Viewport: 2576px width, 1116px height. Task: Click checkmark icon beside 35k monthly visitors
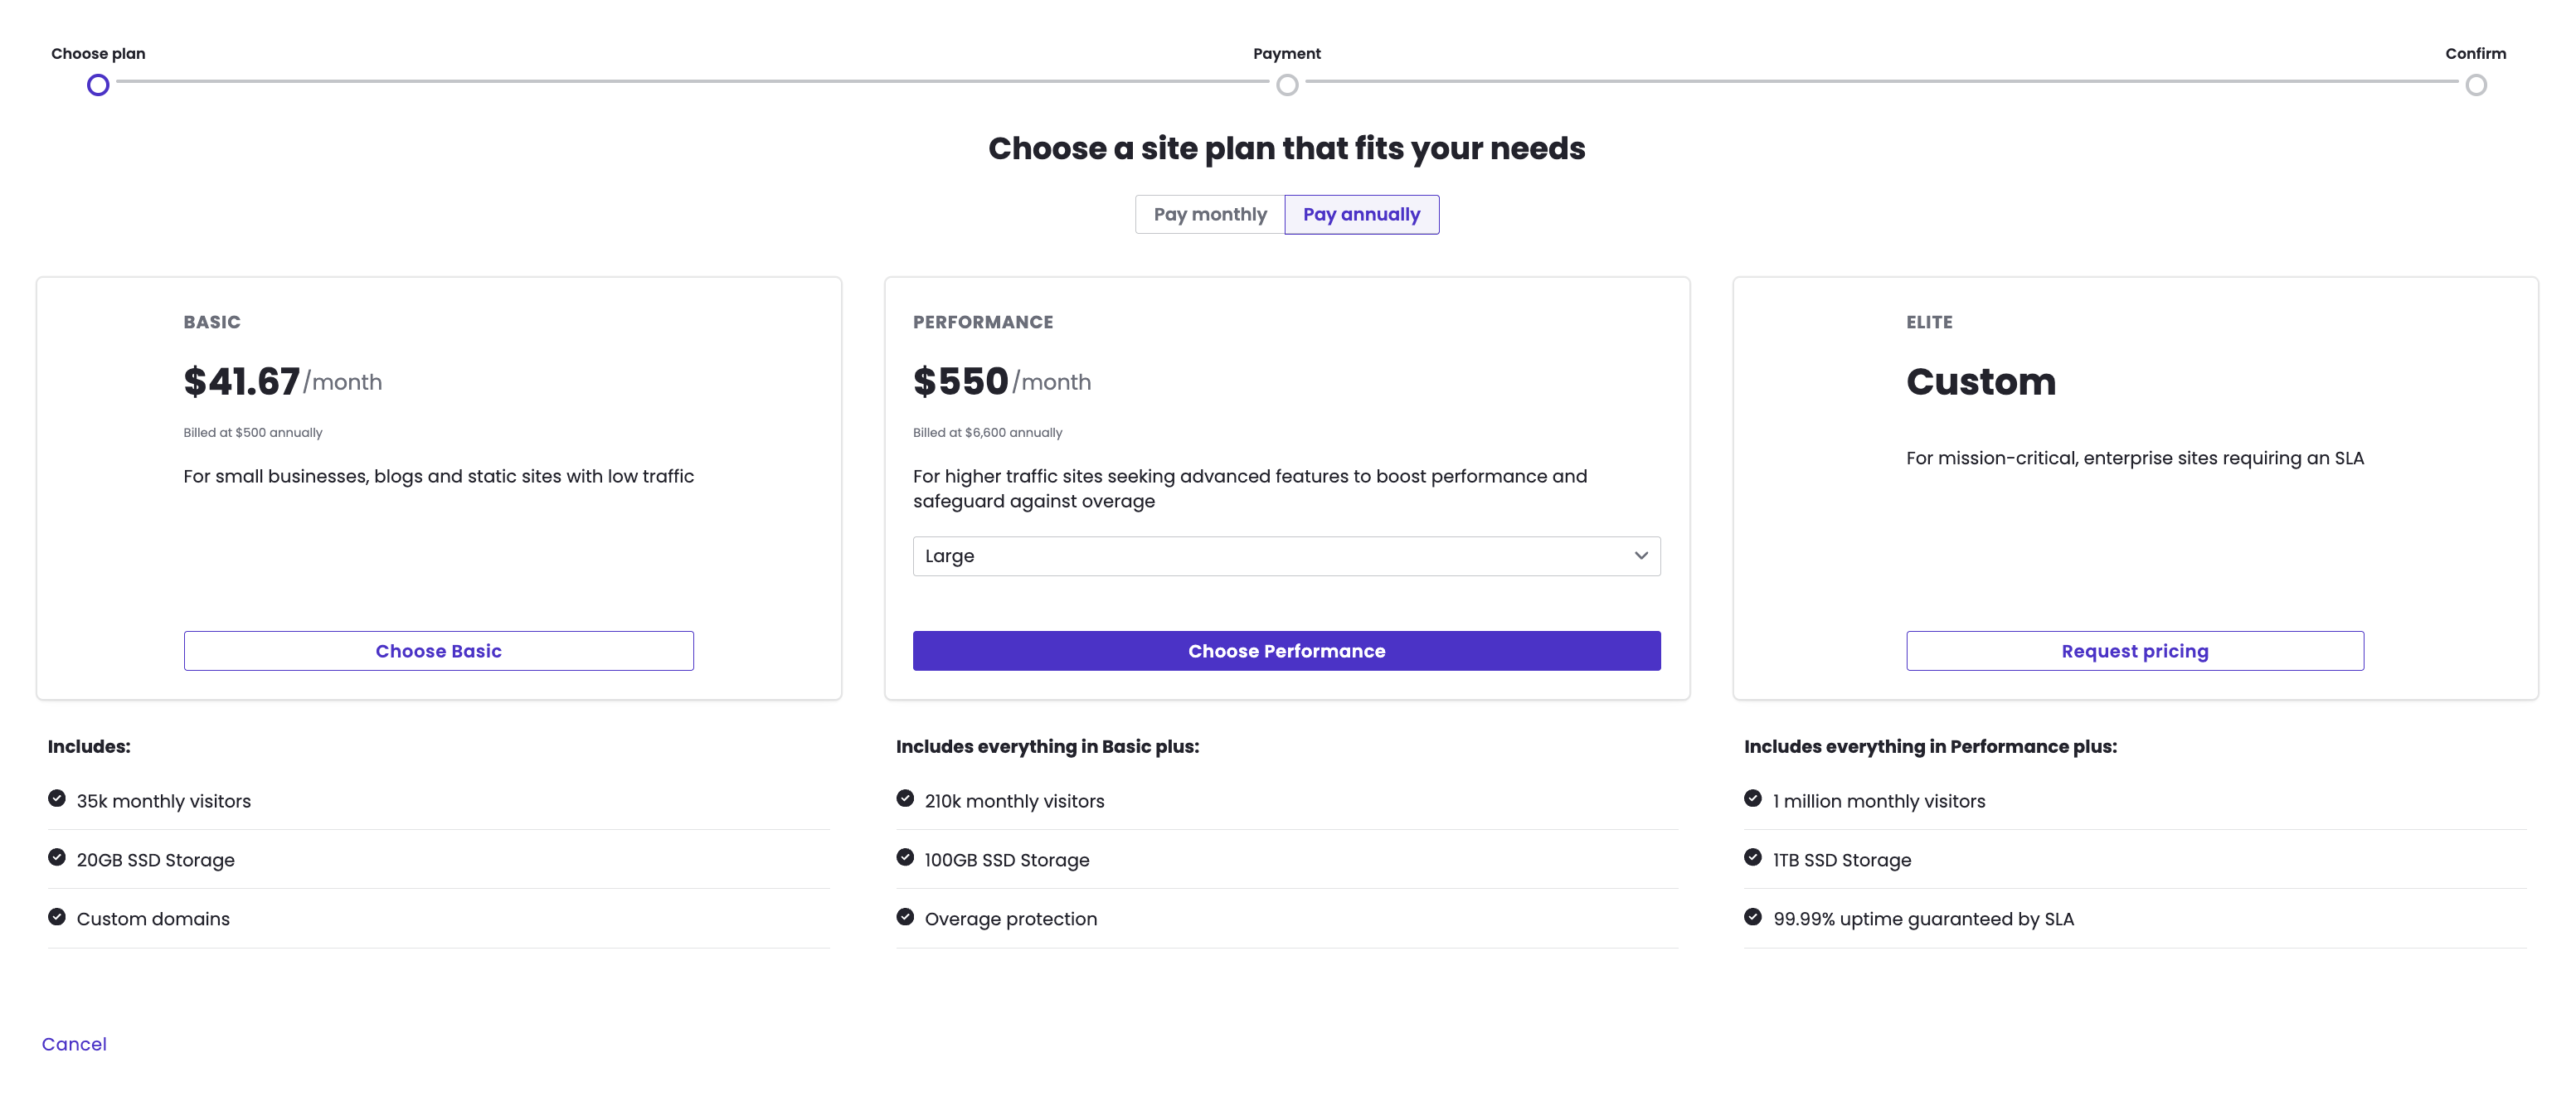click(x=57, y=798)
